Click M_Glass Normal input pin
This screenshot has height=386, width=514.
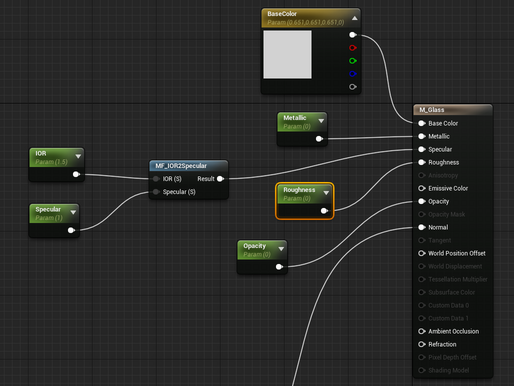pos(422,227)
